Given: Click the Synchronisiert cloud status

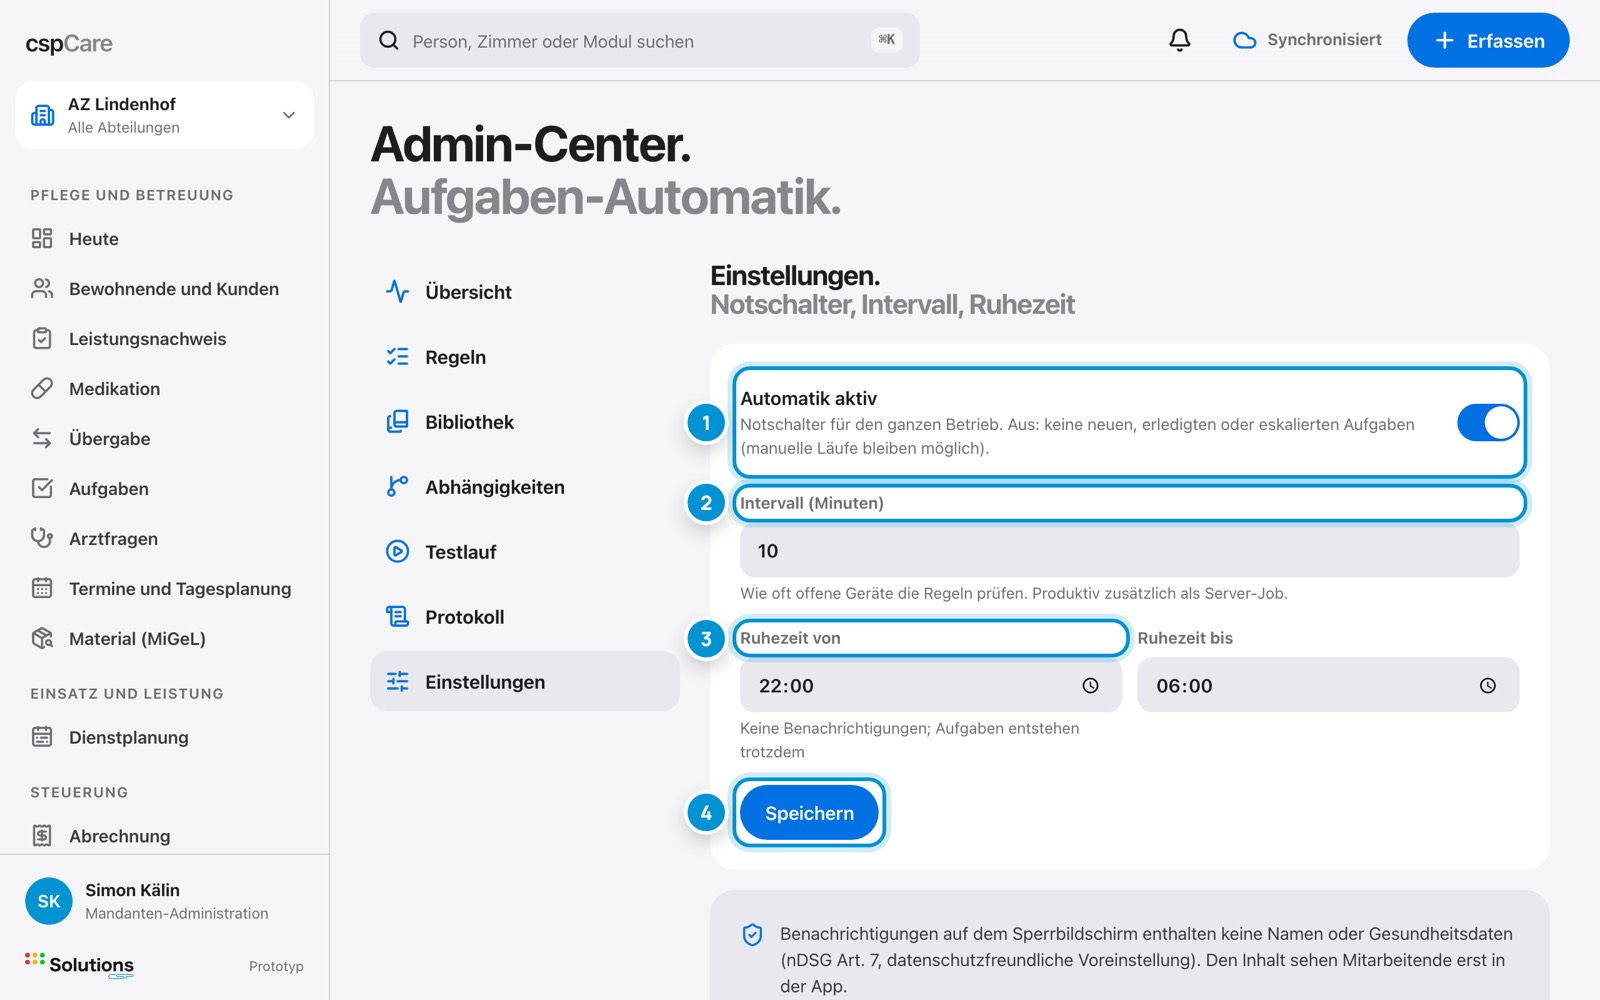Looking at the screenshot, I should click(x=1308, y=40).
